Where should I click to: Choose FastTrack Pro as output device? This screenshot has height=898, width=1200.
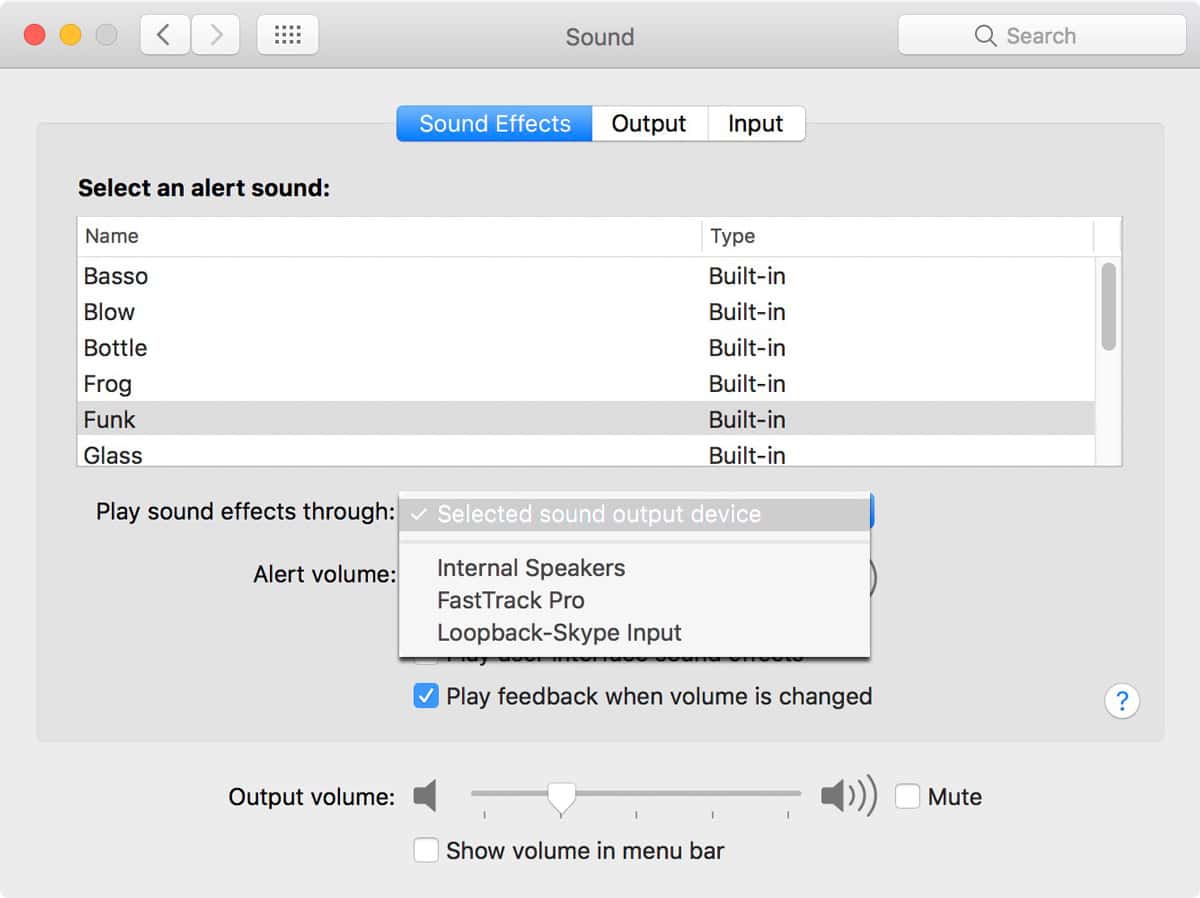click(510, 600)
